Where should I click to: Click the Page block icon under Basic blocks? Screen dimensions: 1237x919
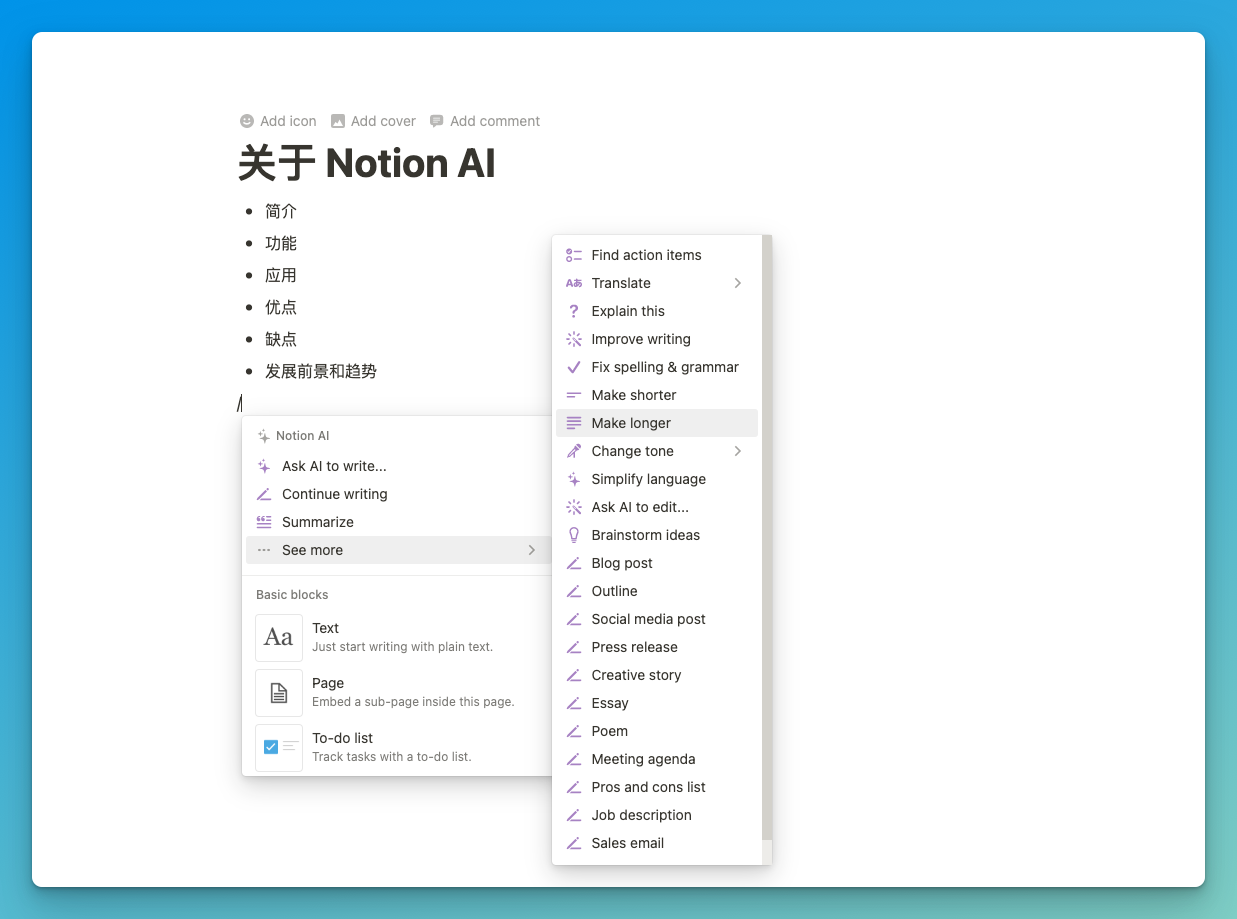[278, 692]
